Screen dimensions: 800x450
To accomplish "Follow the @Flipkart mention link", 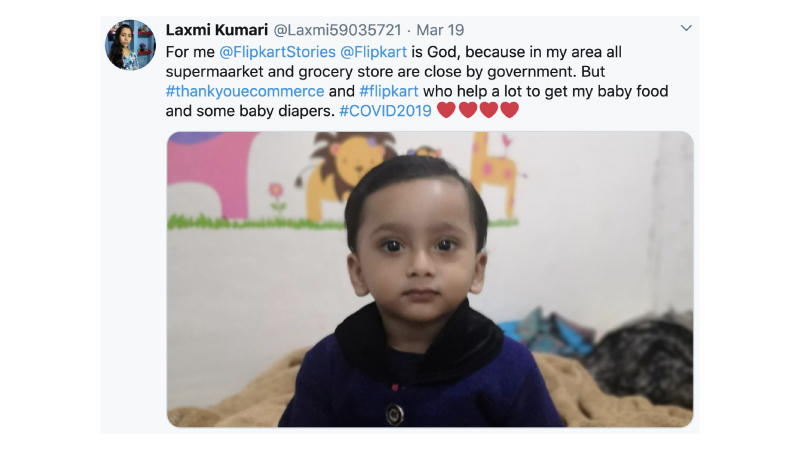I will [x=373, y=52].
